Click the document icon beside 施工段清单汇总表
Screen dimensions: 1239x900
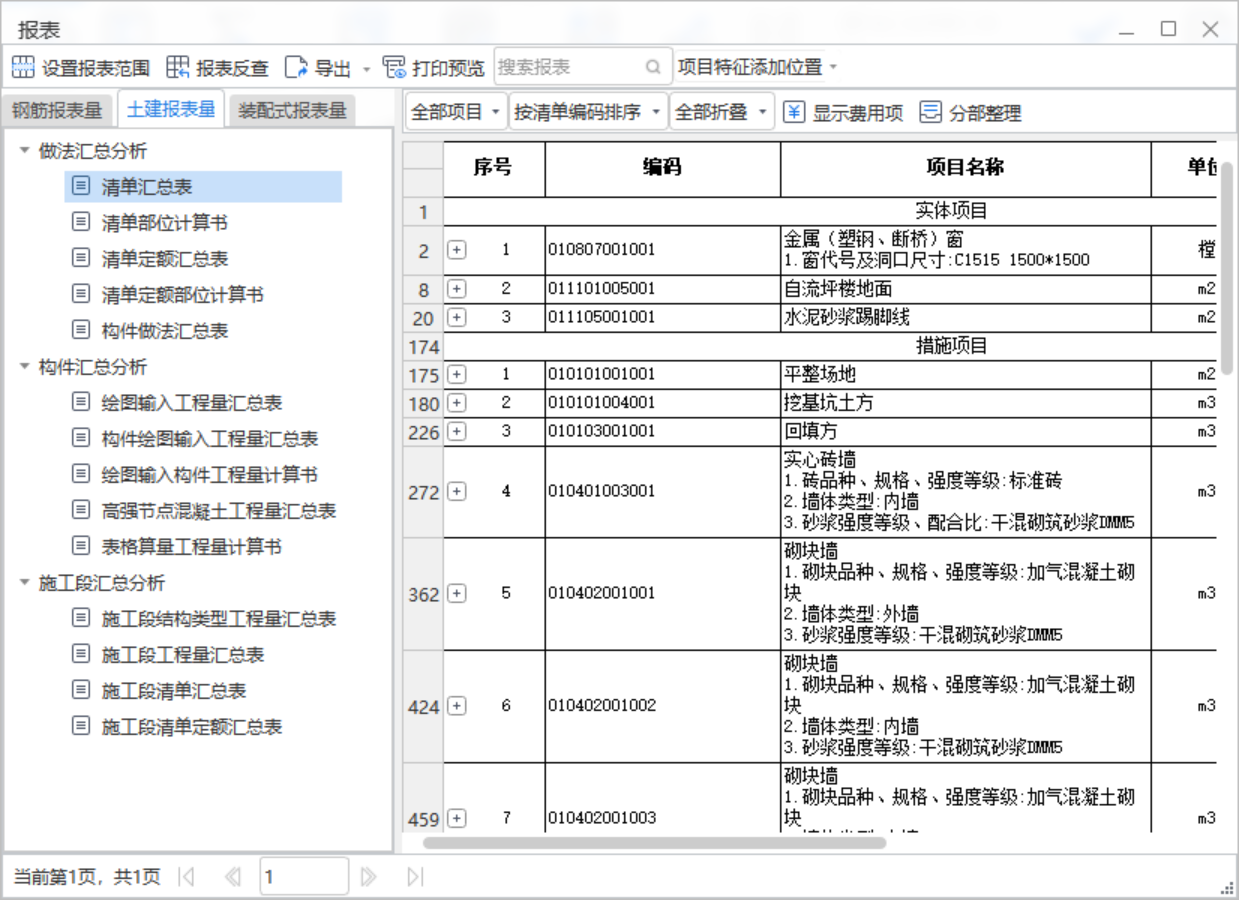point(81,690)
